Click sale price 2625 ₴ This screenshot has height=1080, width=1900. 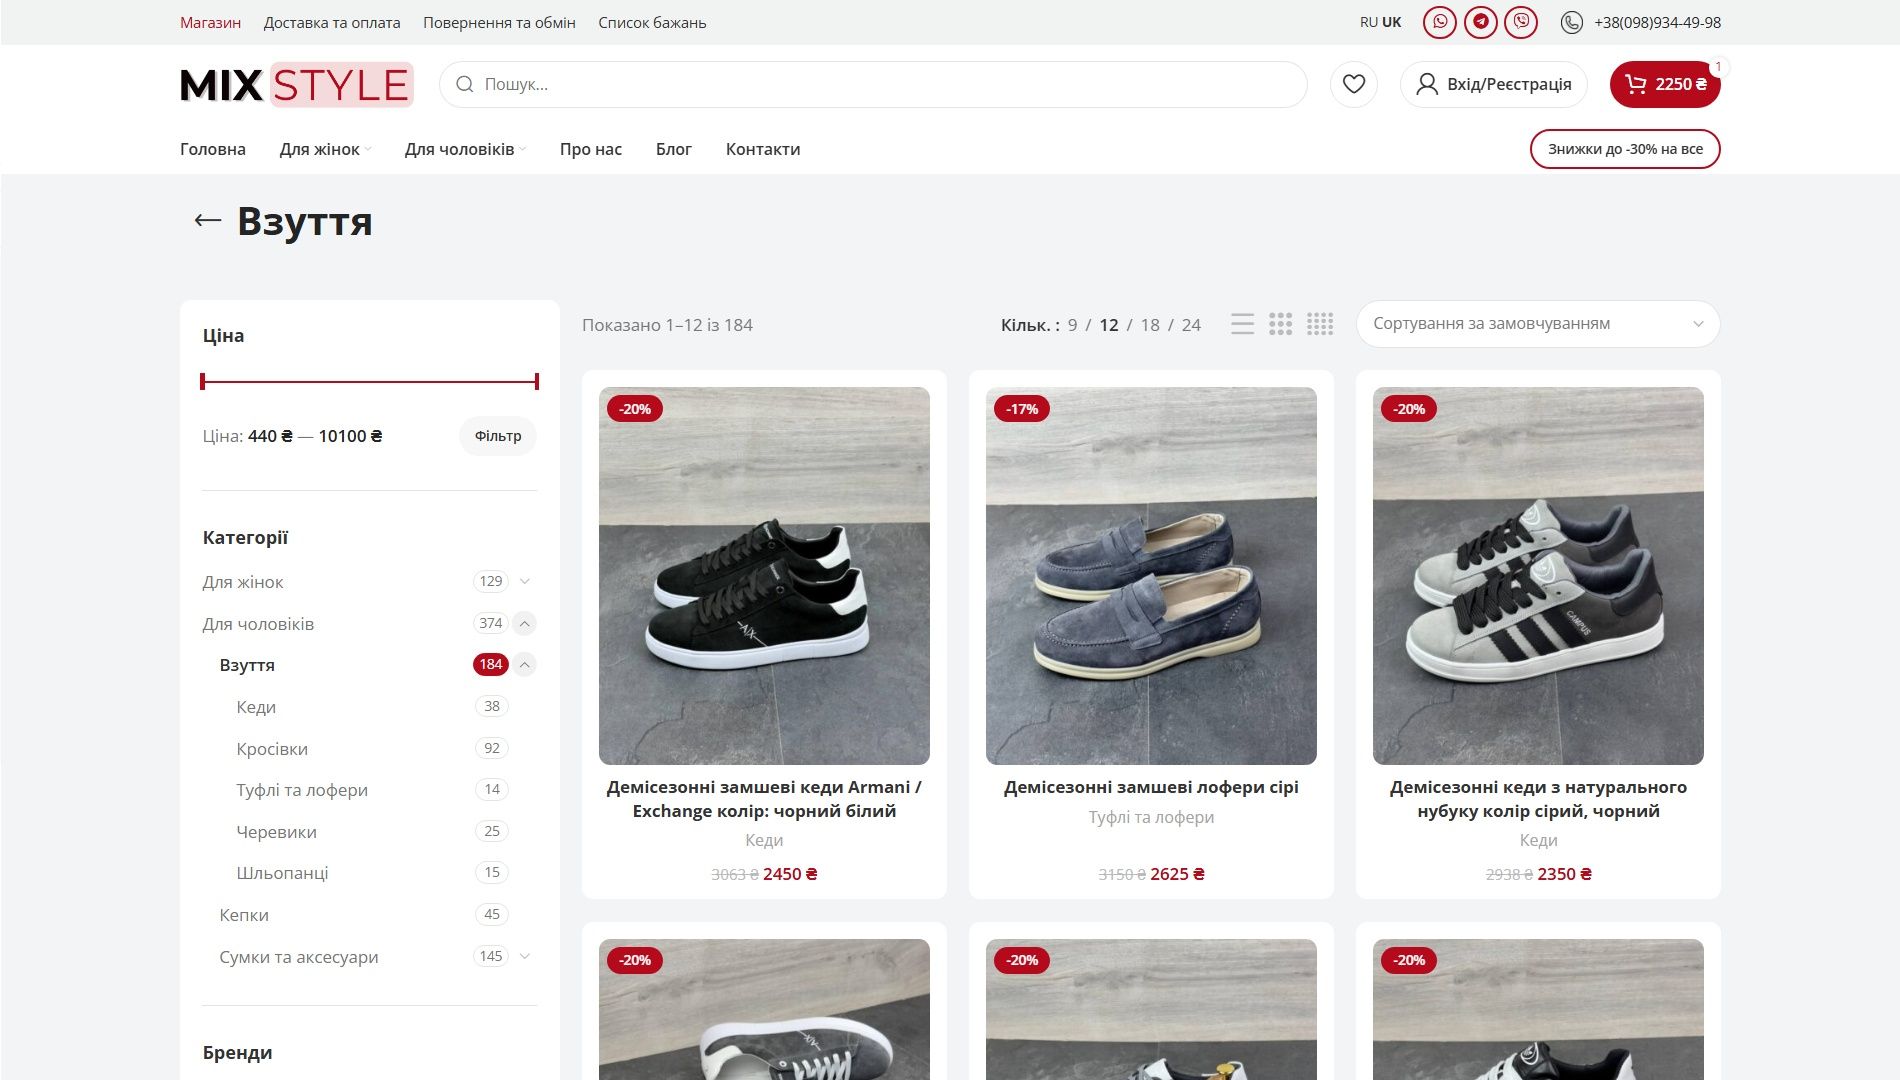(x=1177, y=874)
